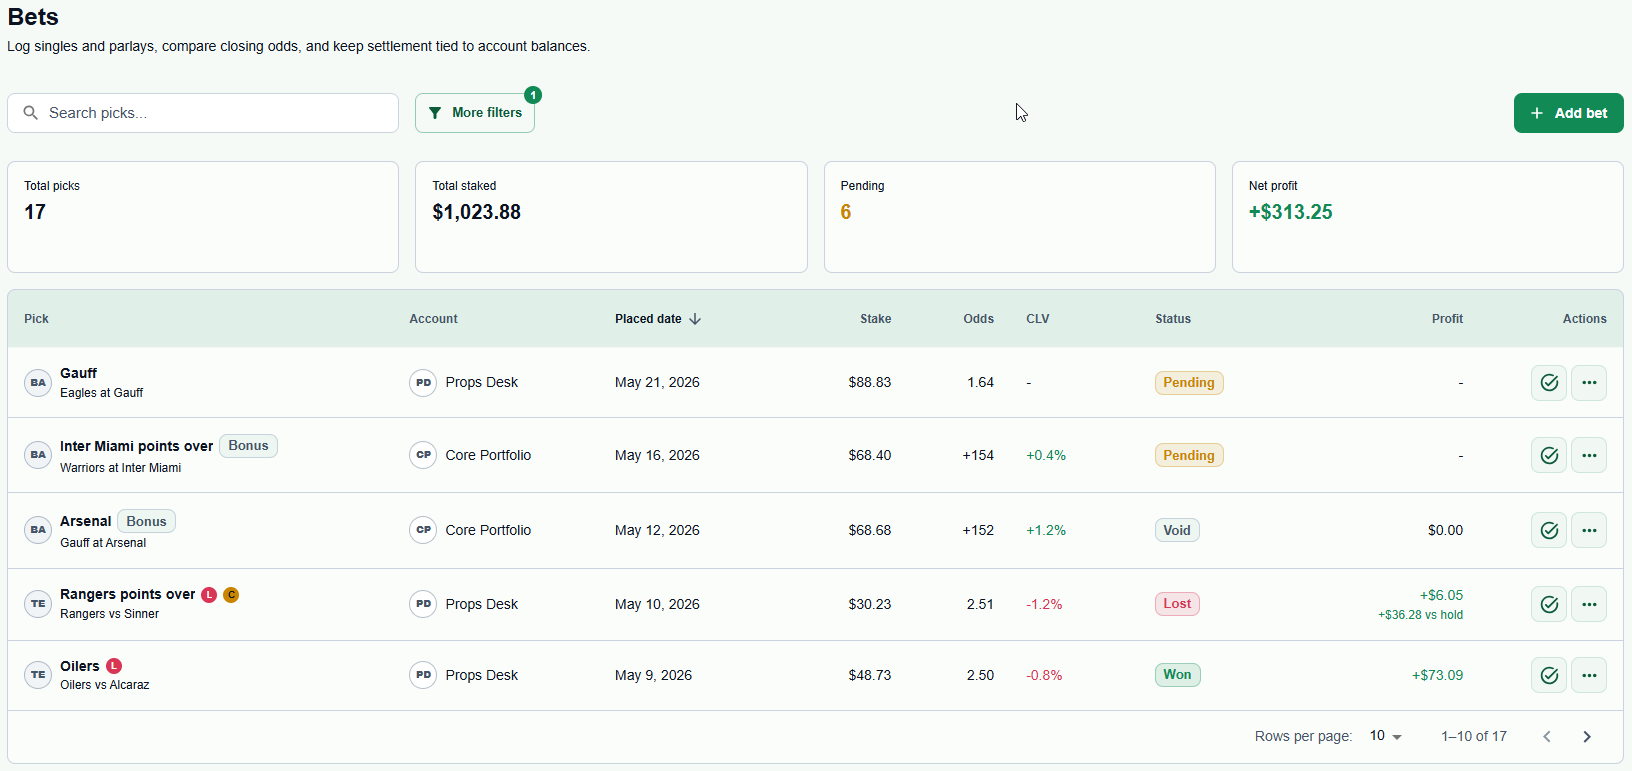This screenshot has width=1632, height=771.
Task: Click the Search picks input field
Action: pos(203,113)
